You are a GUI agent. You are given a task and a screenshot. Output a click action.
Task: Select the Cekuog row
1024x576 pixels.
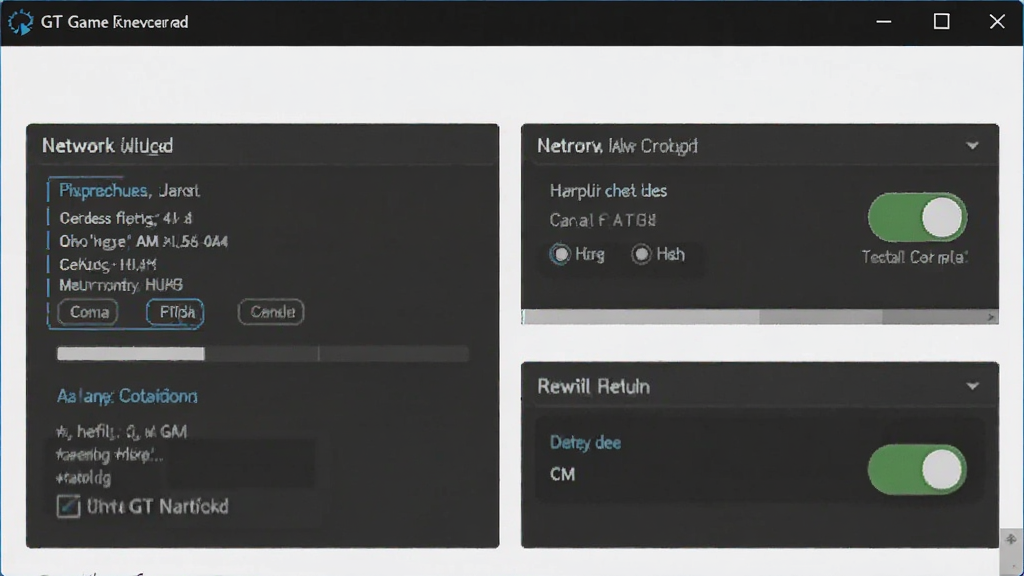(108, 264)
